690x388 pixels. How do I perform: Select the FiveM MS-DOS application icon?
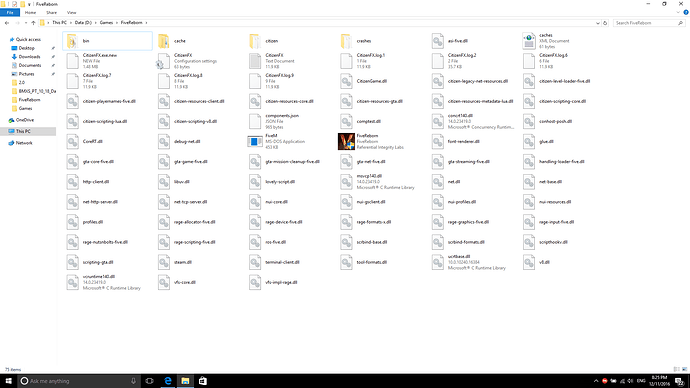pyautogui.click(x=255, y=142)
